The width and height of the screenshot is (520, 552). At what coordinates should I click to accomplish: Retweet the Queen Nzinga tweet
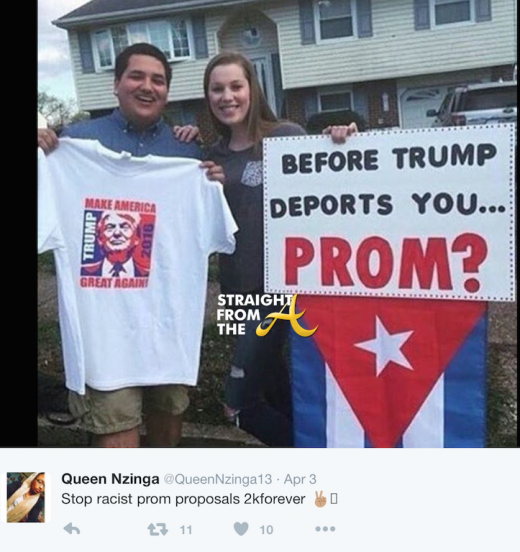(x=157, y=529)
